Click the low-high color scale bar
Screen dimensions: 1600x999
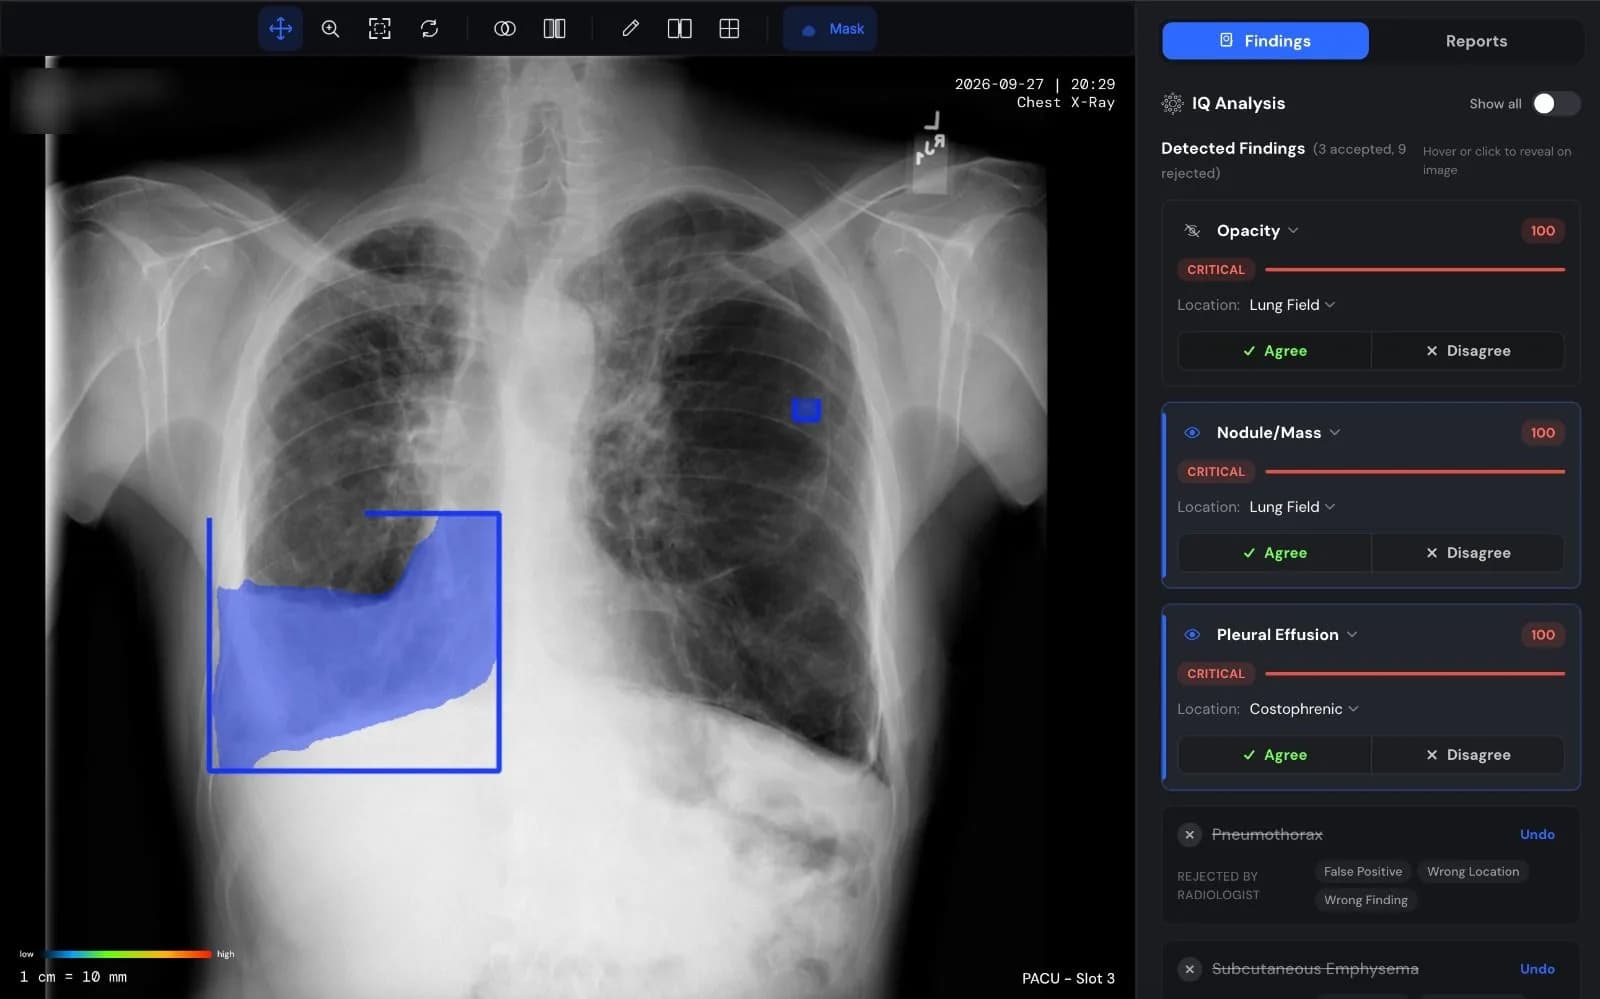point(128,954)
